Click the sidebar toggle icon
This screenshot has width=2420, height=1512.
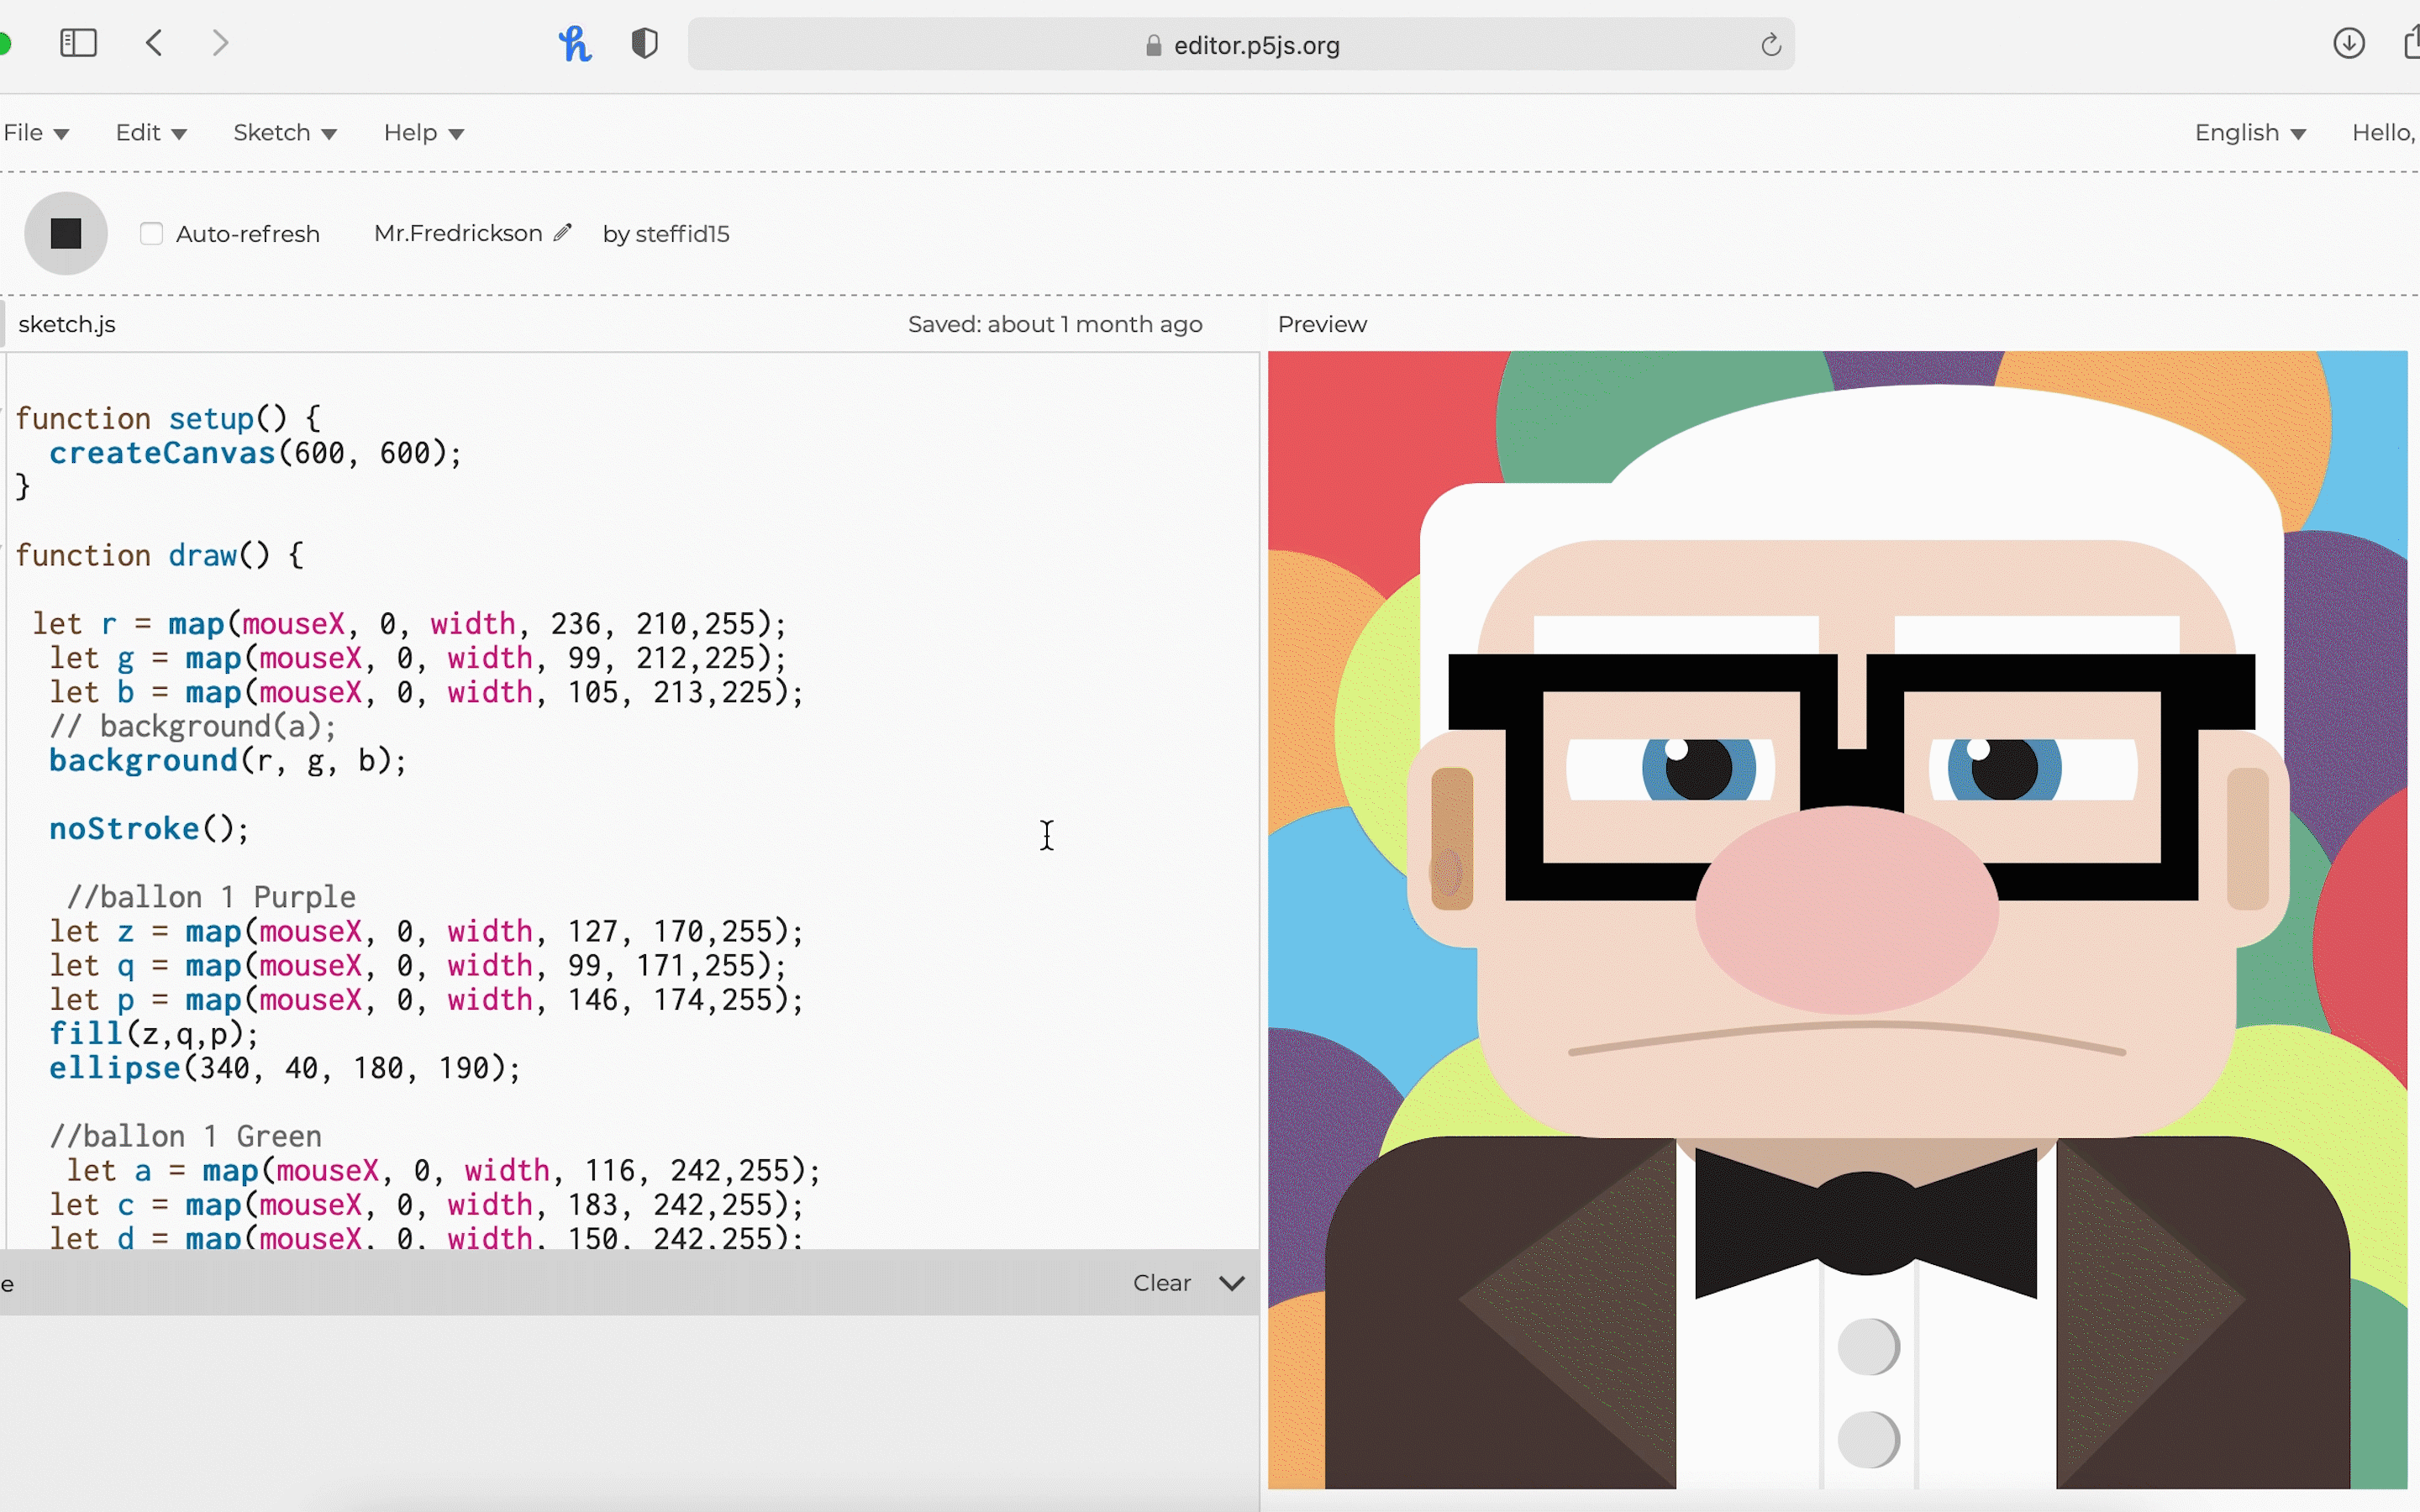pyautogui.click(x=78, y=44)
